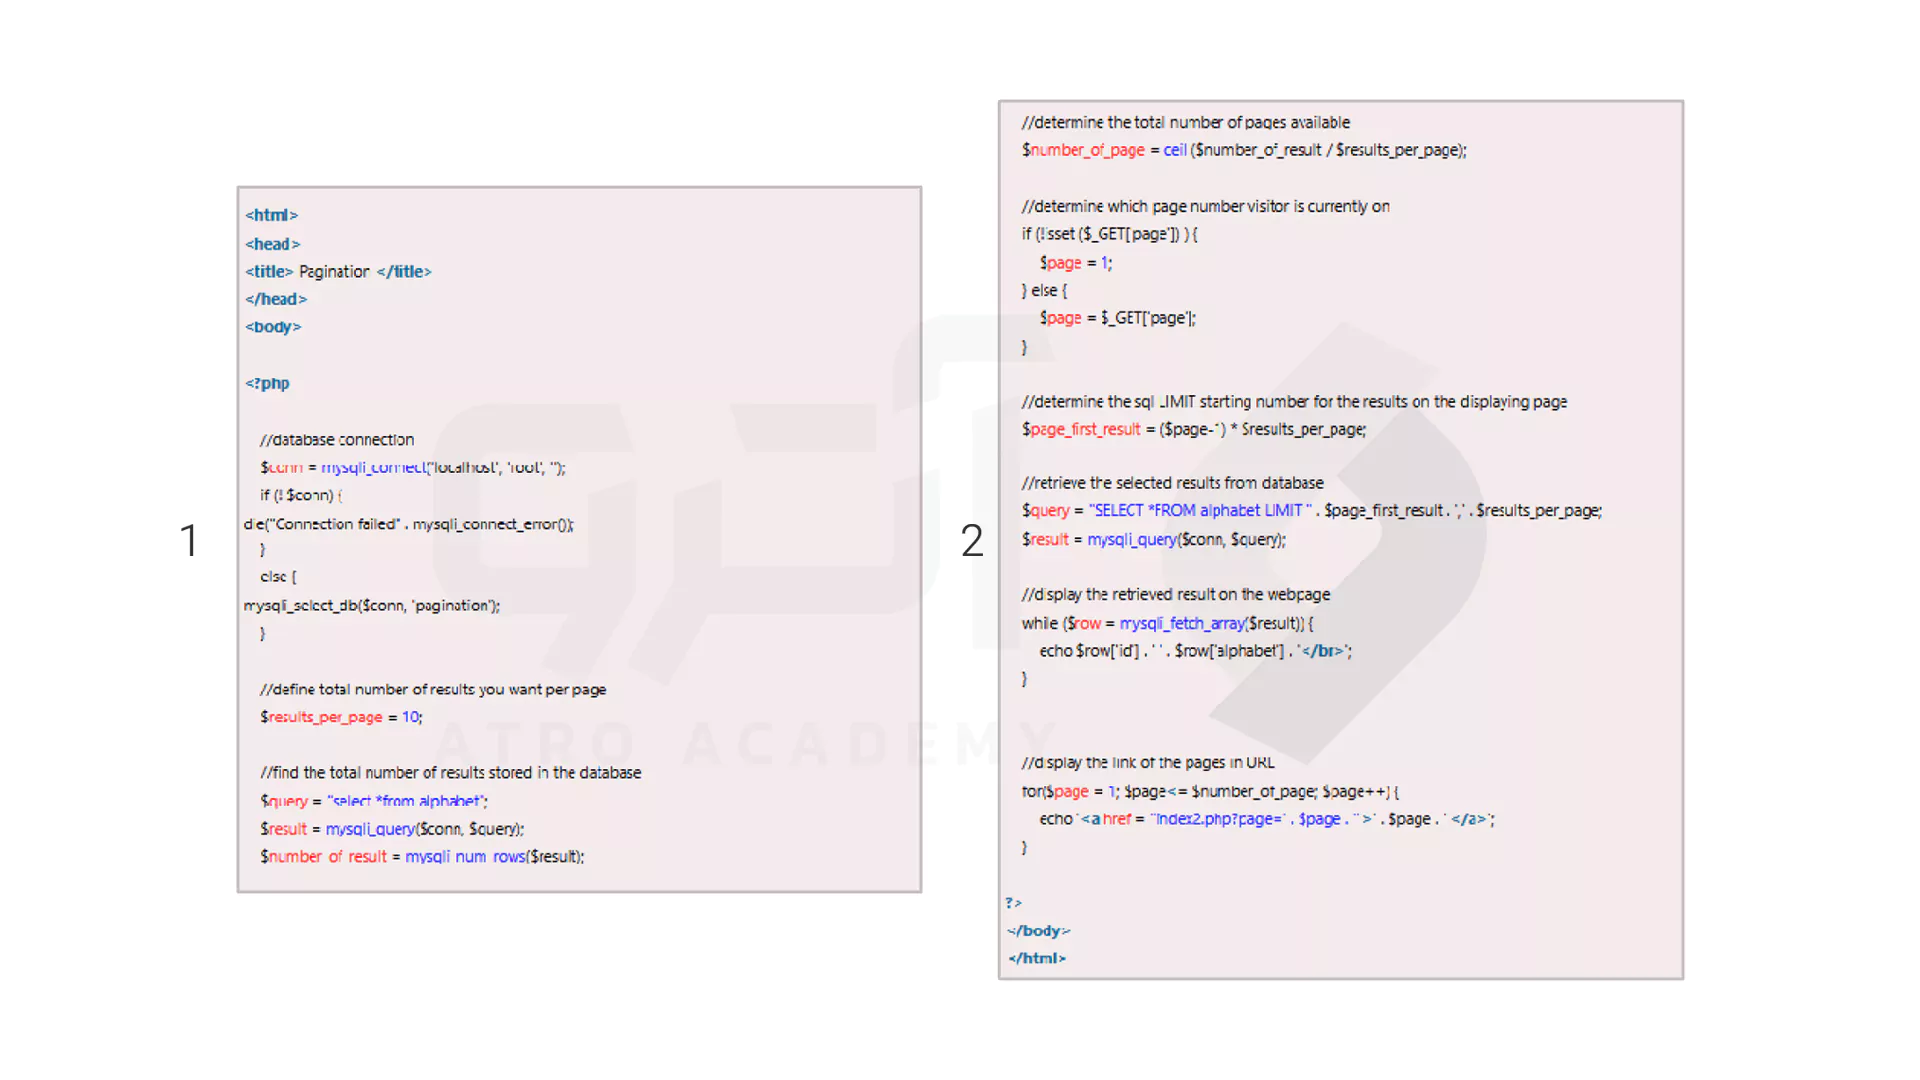Viewport: 1920px width, 1080px height.
Task: Click the if (!isset ($_GET['page'])) line
Action: coord(1109,234)
